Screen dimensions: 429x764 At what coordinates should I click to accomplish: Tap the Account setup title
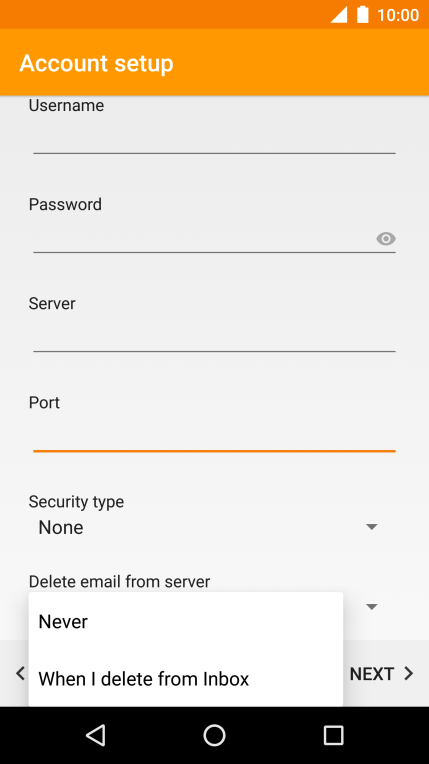97,63
